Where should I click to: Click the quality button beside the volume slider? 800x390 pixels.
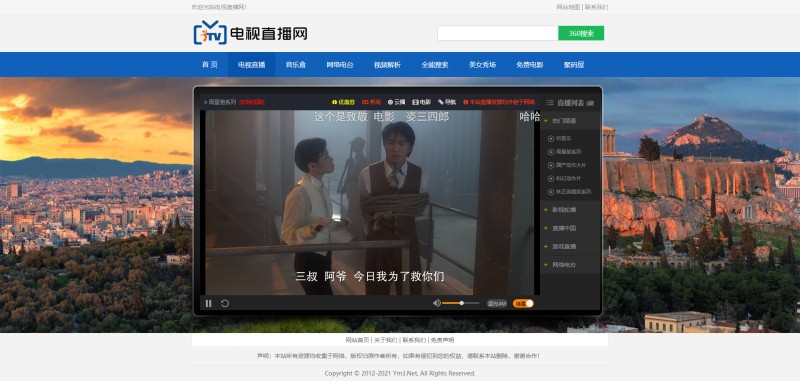(496, 304)
